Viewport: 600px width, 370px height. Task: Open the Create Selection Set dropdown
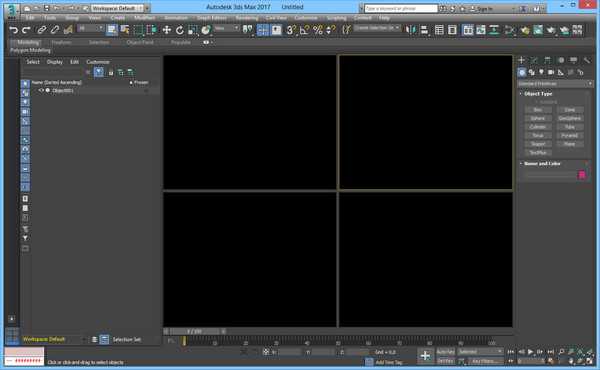[377, 28]
